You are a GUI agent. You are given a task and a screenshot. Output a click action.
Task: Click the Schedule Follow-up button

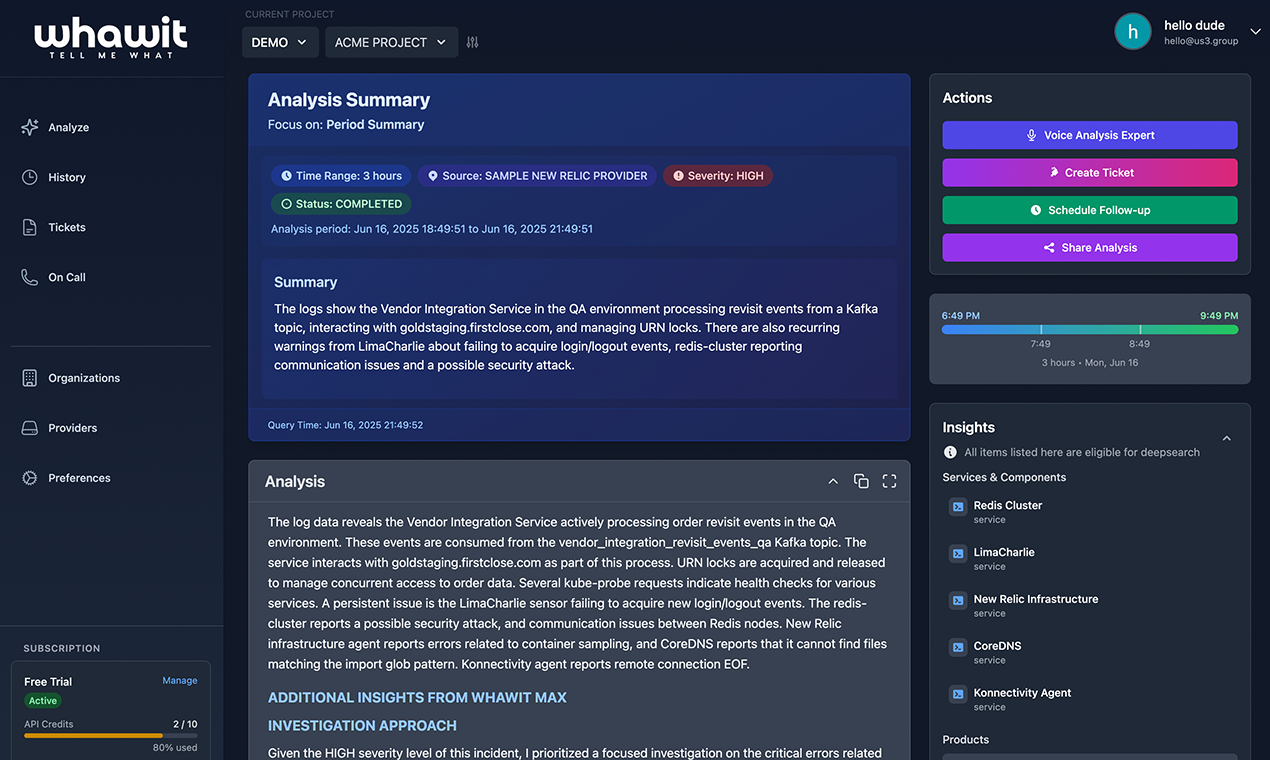pyautogui.click(x=1090, y=210)
